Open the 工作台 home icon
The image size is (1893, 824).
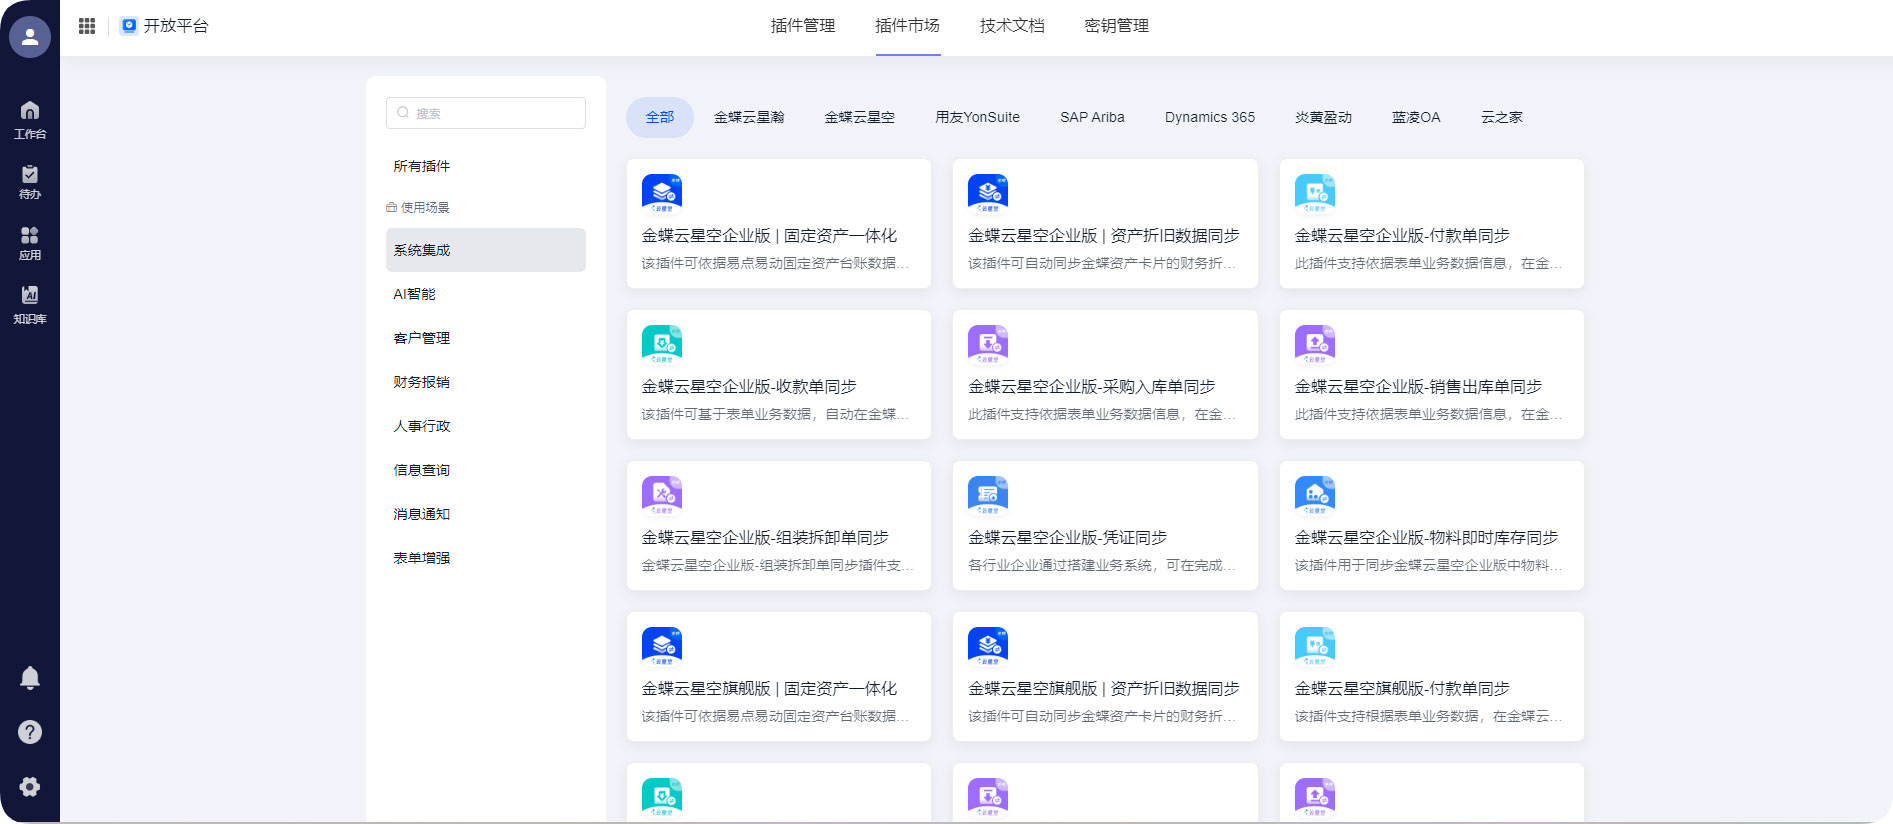[30, 118]
